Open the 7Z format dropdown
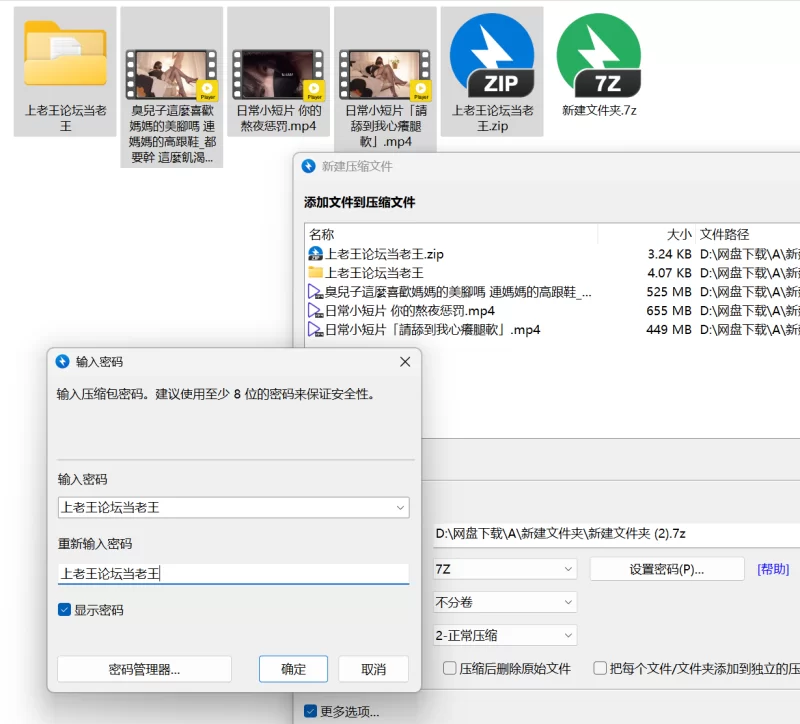The height and width of the screenshot is (724, 800). click(x=505, y=569)
